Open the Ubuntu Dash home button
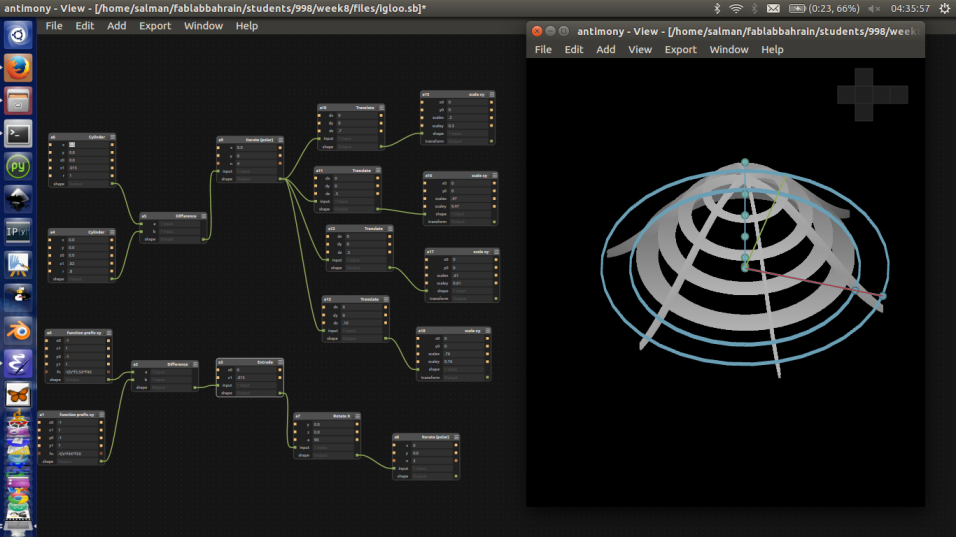The height and width of the screenshot is (537, 956). (x=18, y=35)
